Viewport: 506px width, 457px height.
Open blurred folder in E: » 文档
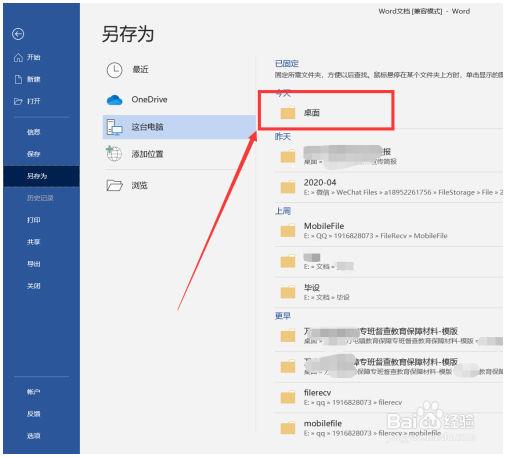coord(389,262)
